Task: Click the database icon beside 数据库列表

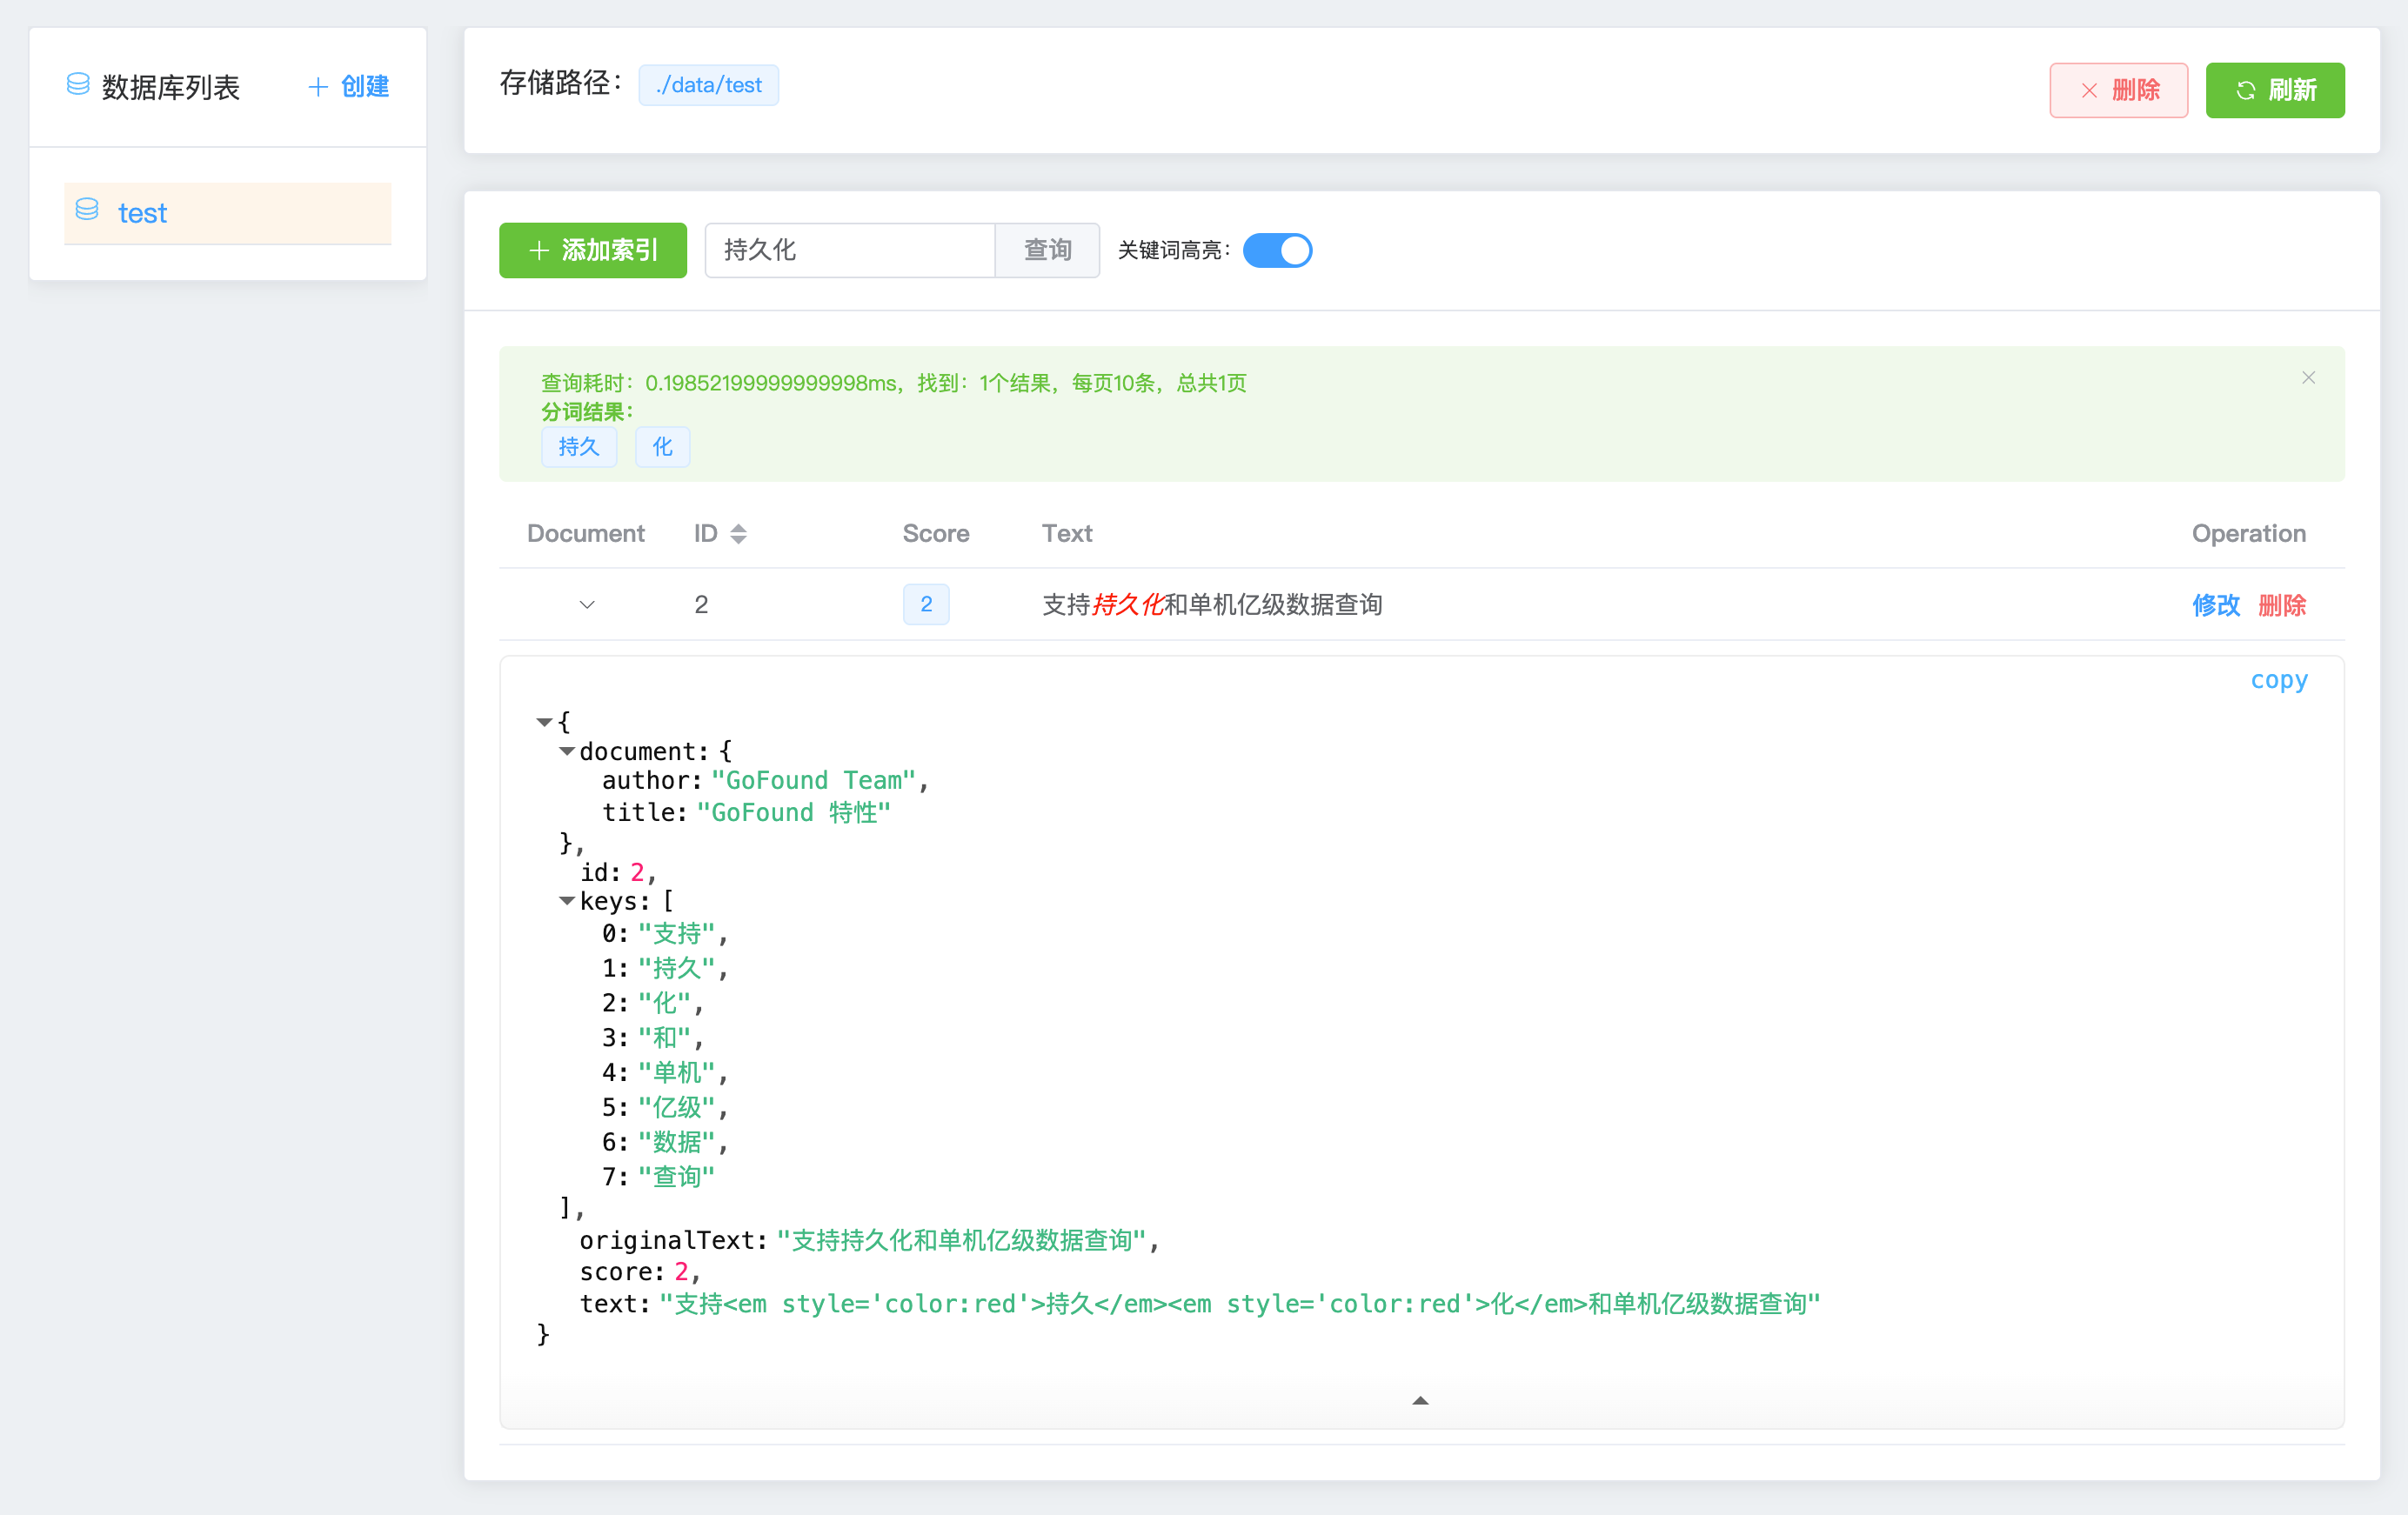Action: click(78, 84)
